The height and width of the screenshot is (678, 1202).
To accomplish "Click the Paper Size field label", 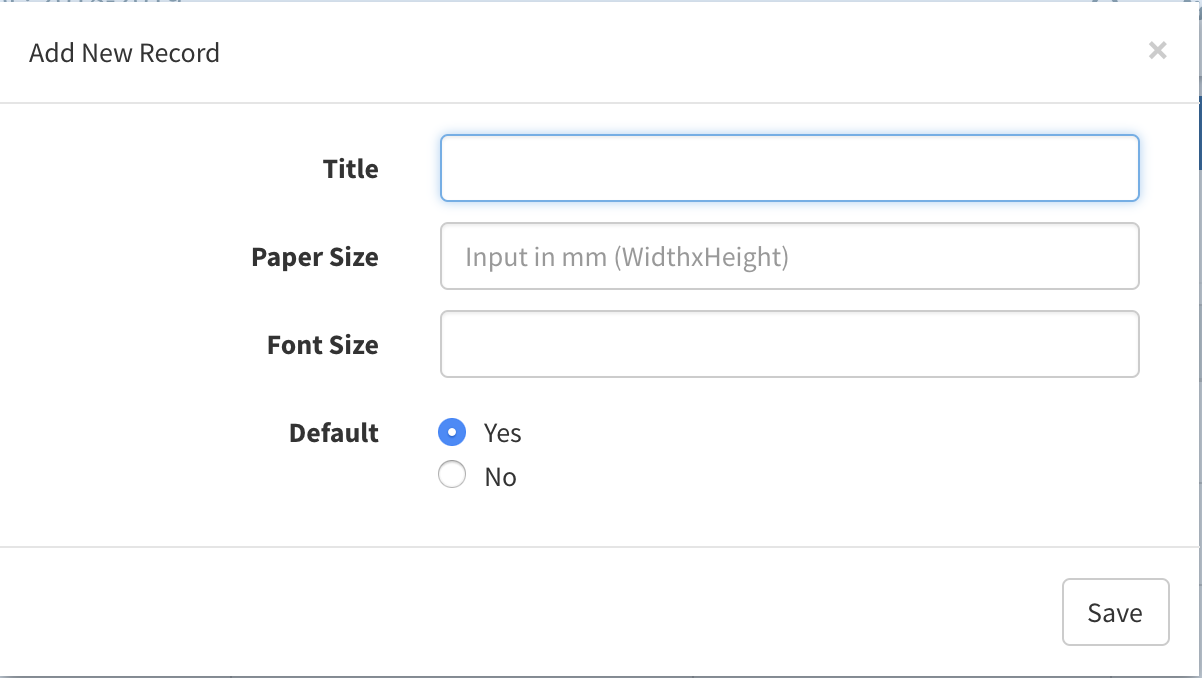I will 314,257.
